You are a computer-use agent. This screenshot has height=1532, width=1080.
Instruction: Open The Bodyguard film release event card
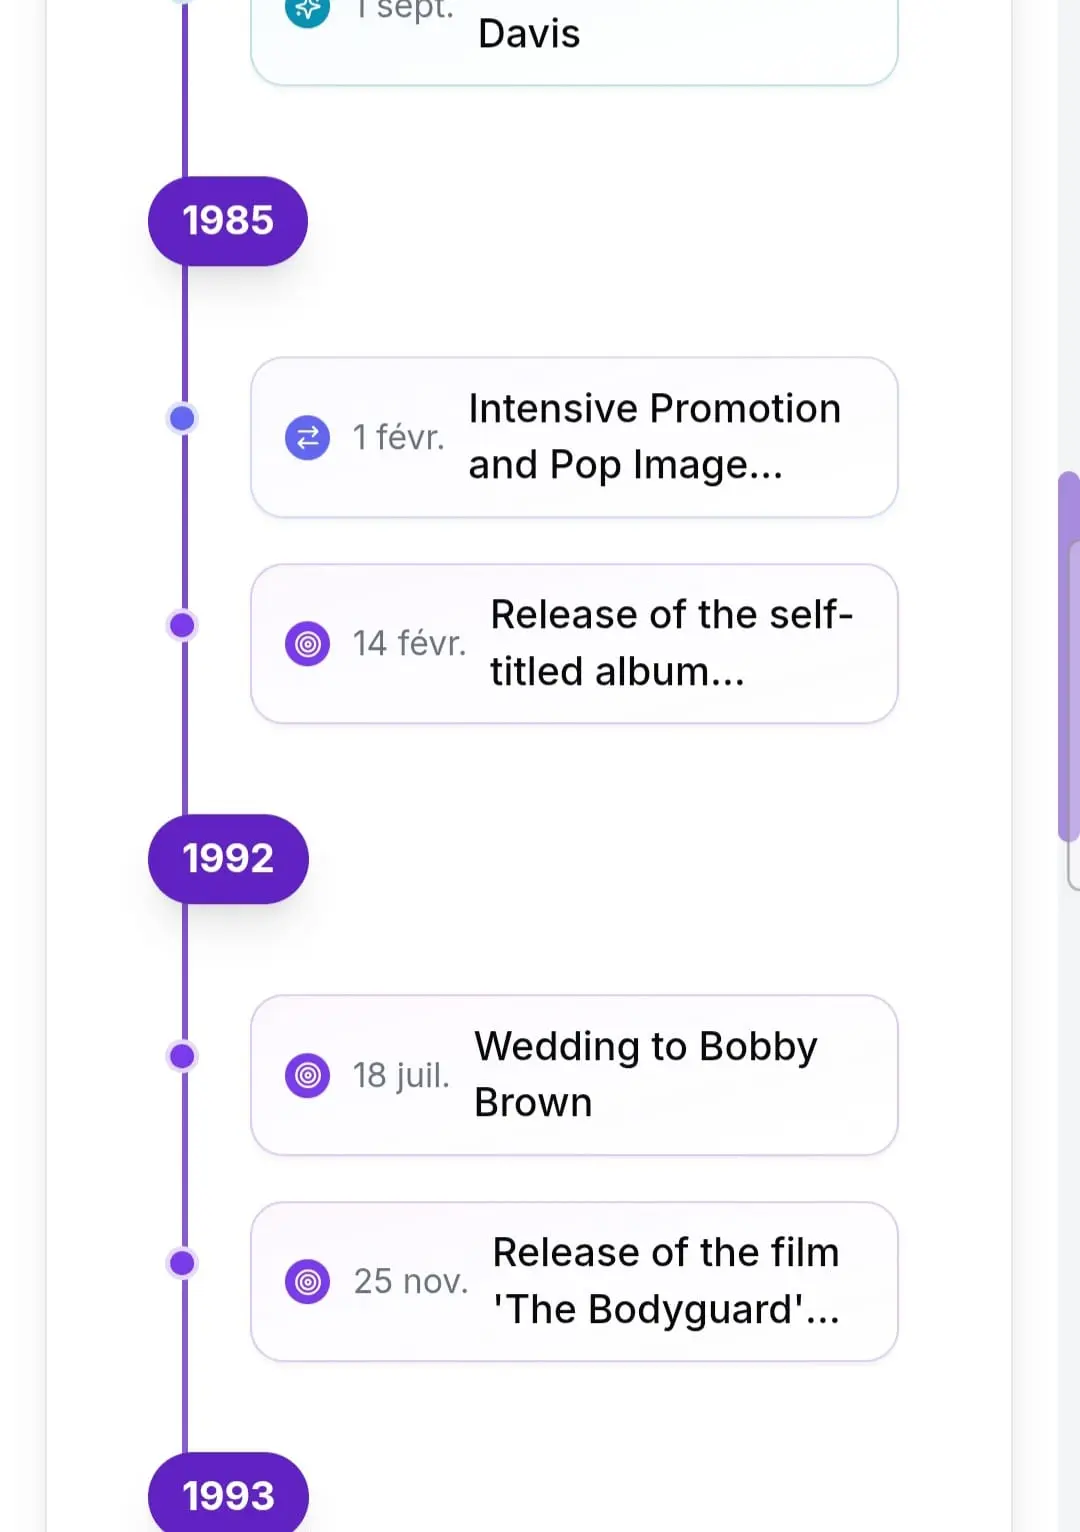tap(574, 1281)
